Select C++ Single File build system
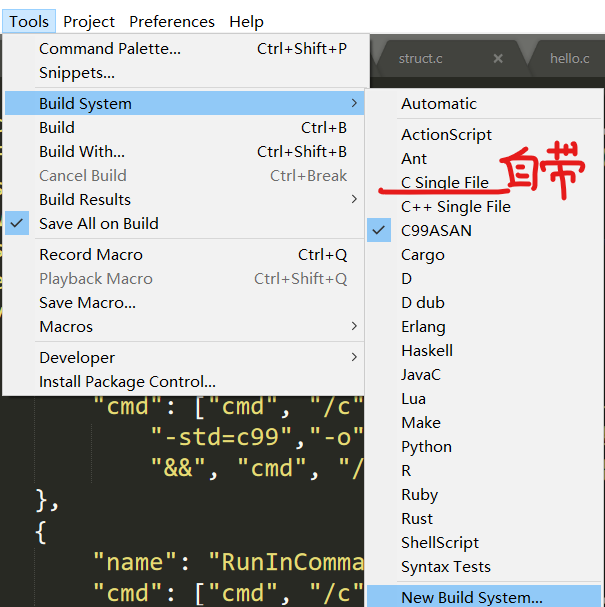The width and height of the screenshot is (605, 607). pyautogui.click(x=484, y=207)
